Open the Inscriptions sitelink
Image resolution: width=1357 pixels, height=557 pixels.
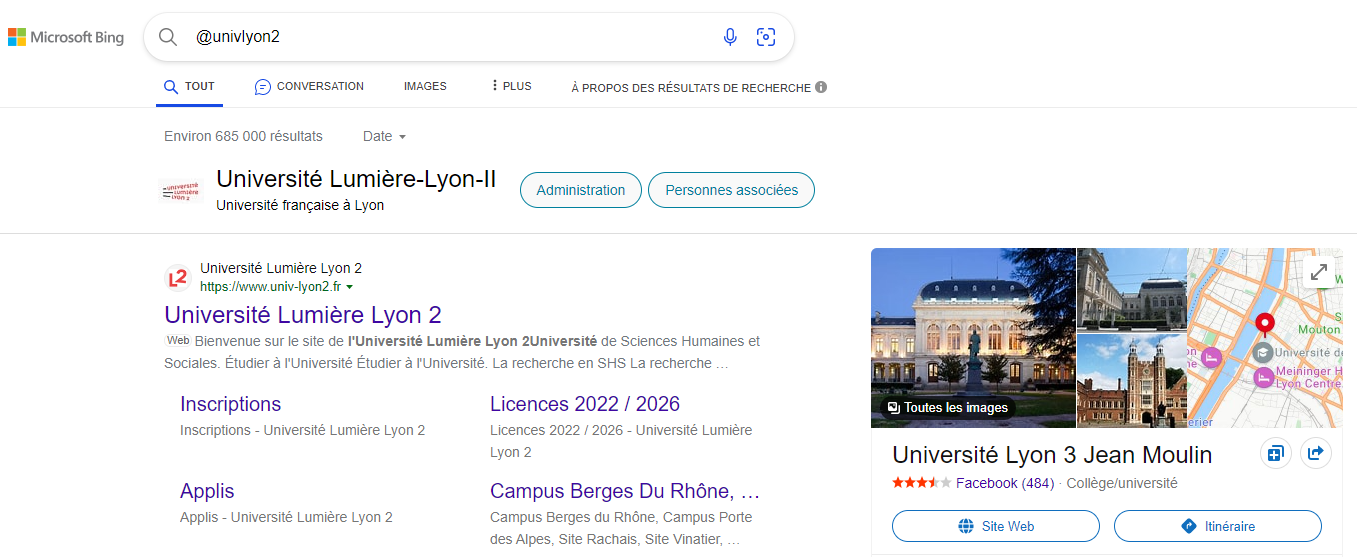pyautogui.click(x=230, y=404)
